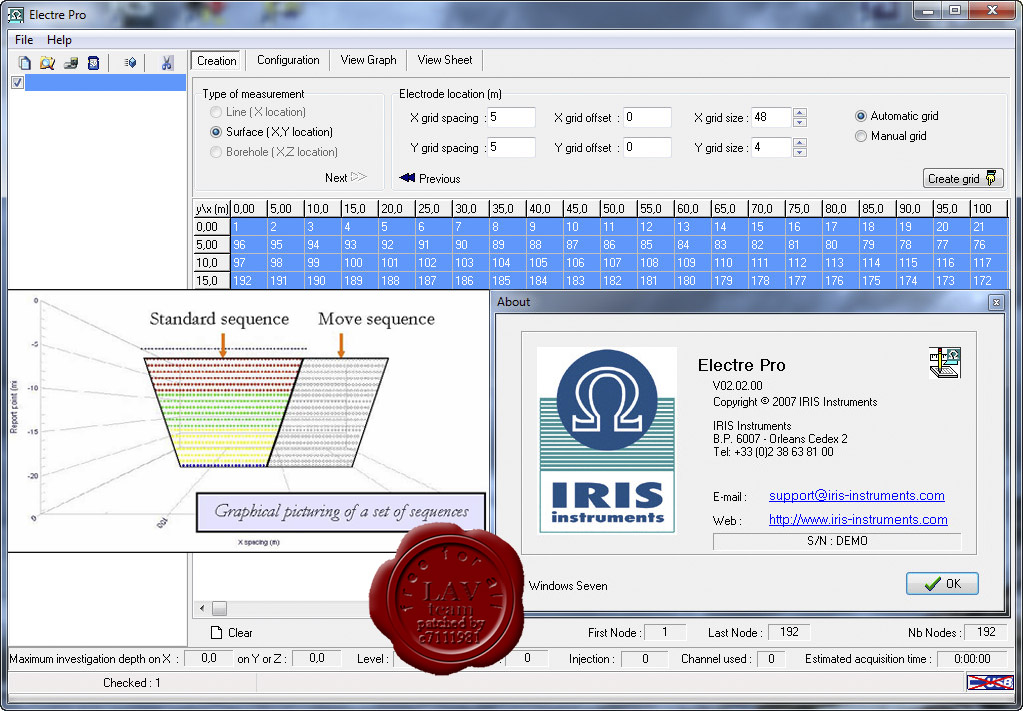Decrease Y grid size with down arrow
Screen dimensions: 1023x711
click(x=800, y=152)
